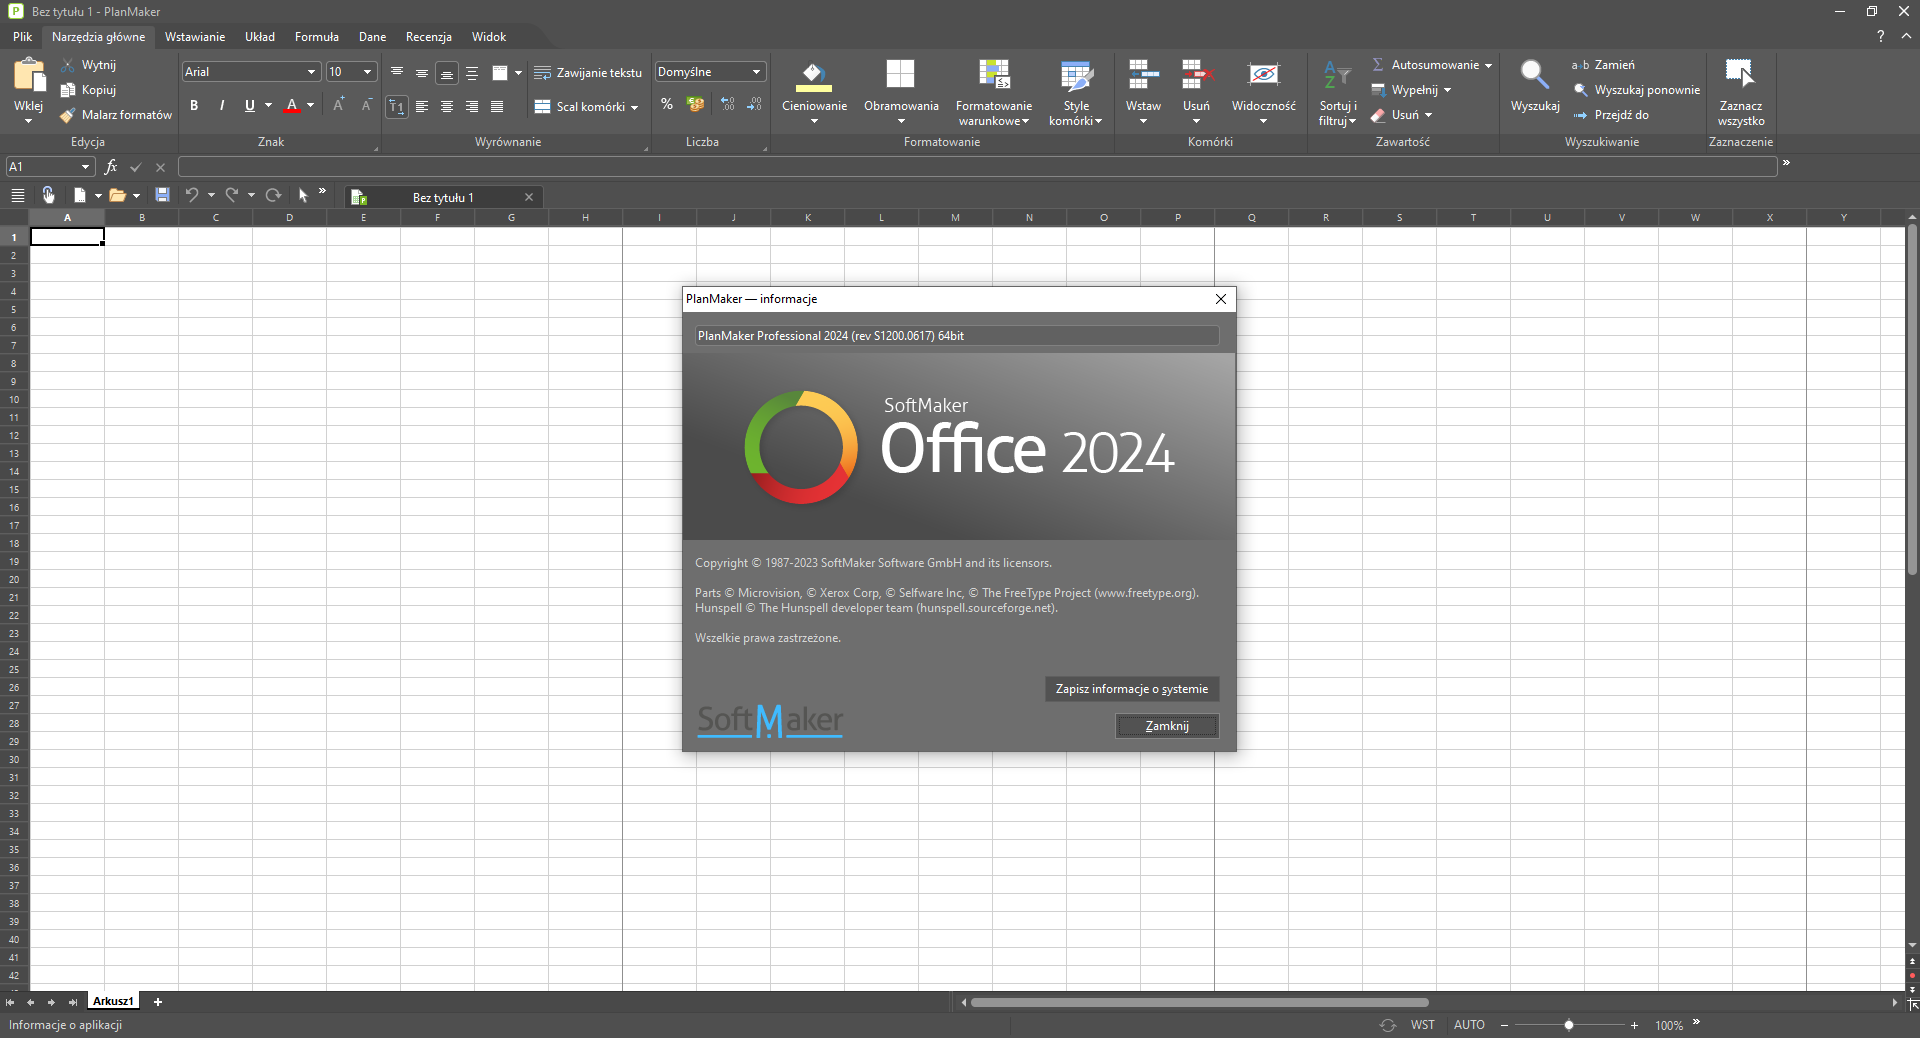Click Kopiuj (copy) in Edycja group
The image size is (1920, 1038).
click(x=88, y=90)
